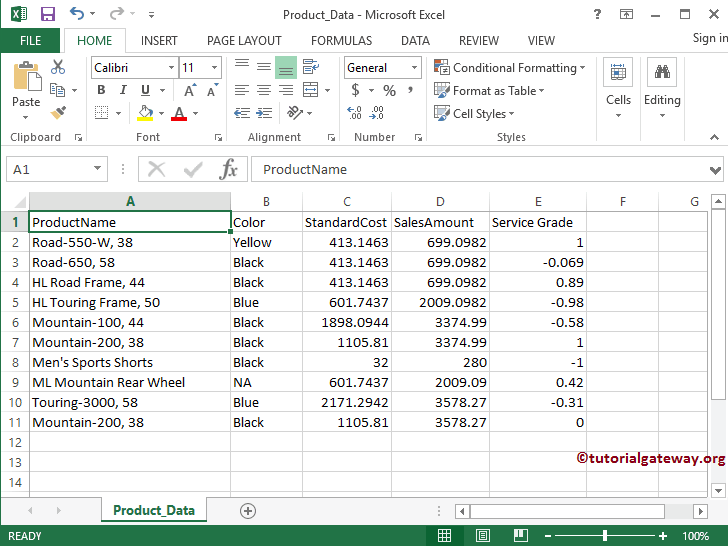
Task: Open the Name Box dropdown arrow
Action: tap(97, 170)
